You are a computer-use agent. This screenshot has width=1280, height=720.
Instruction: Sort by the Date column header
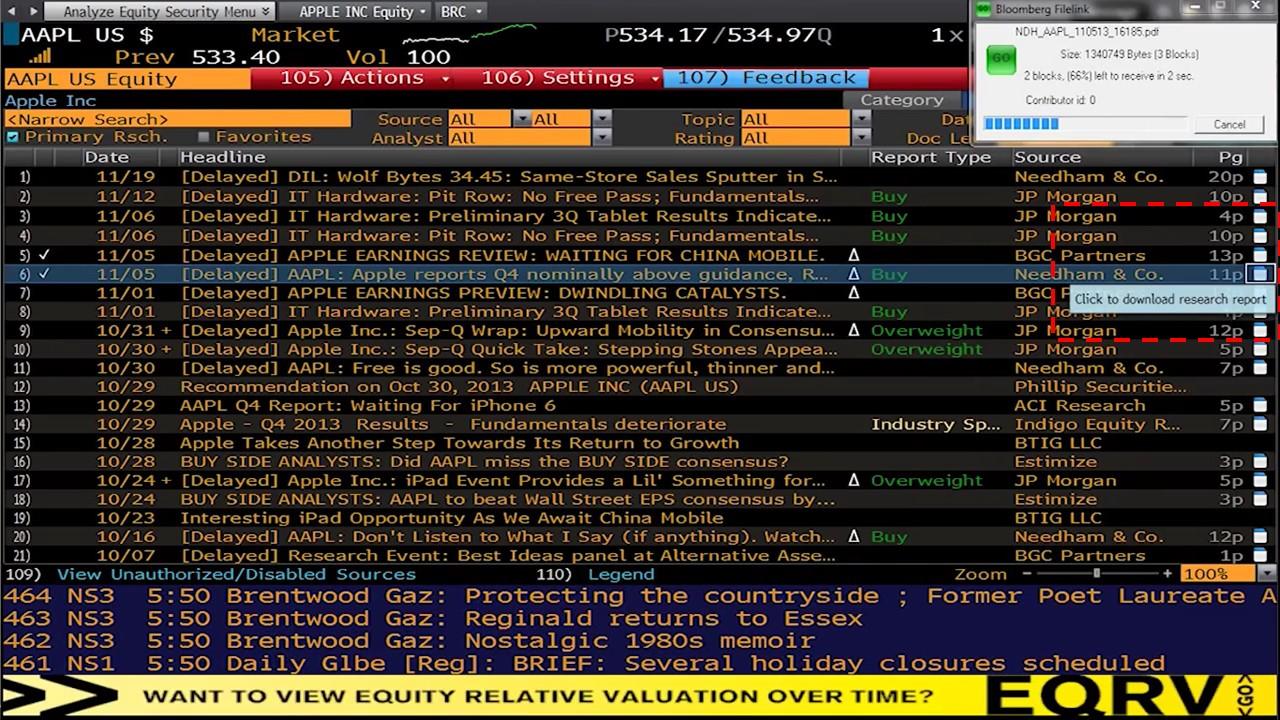106,157
